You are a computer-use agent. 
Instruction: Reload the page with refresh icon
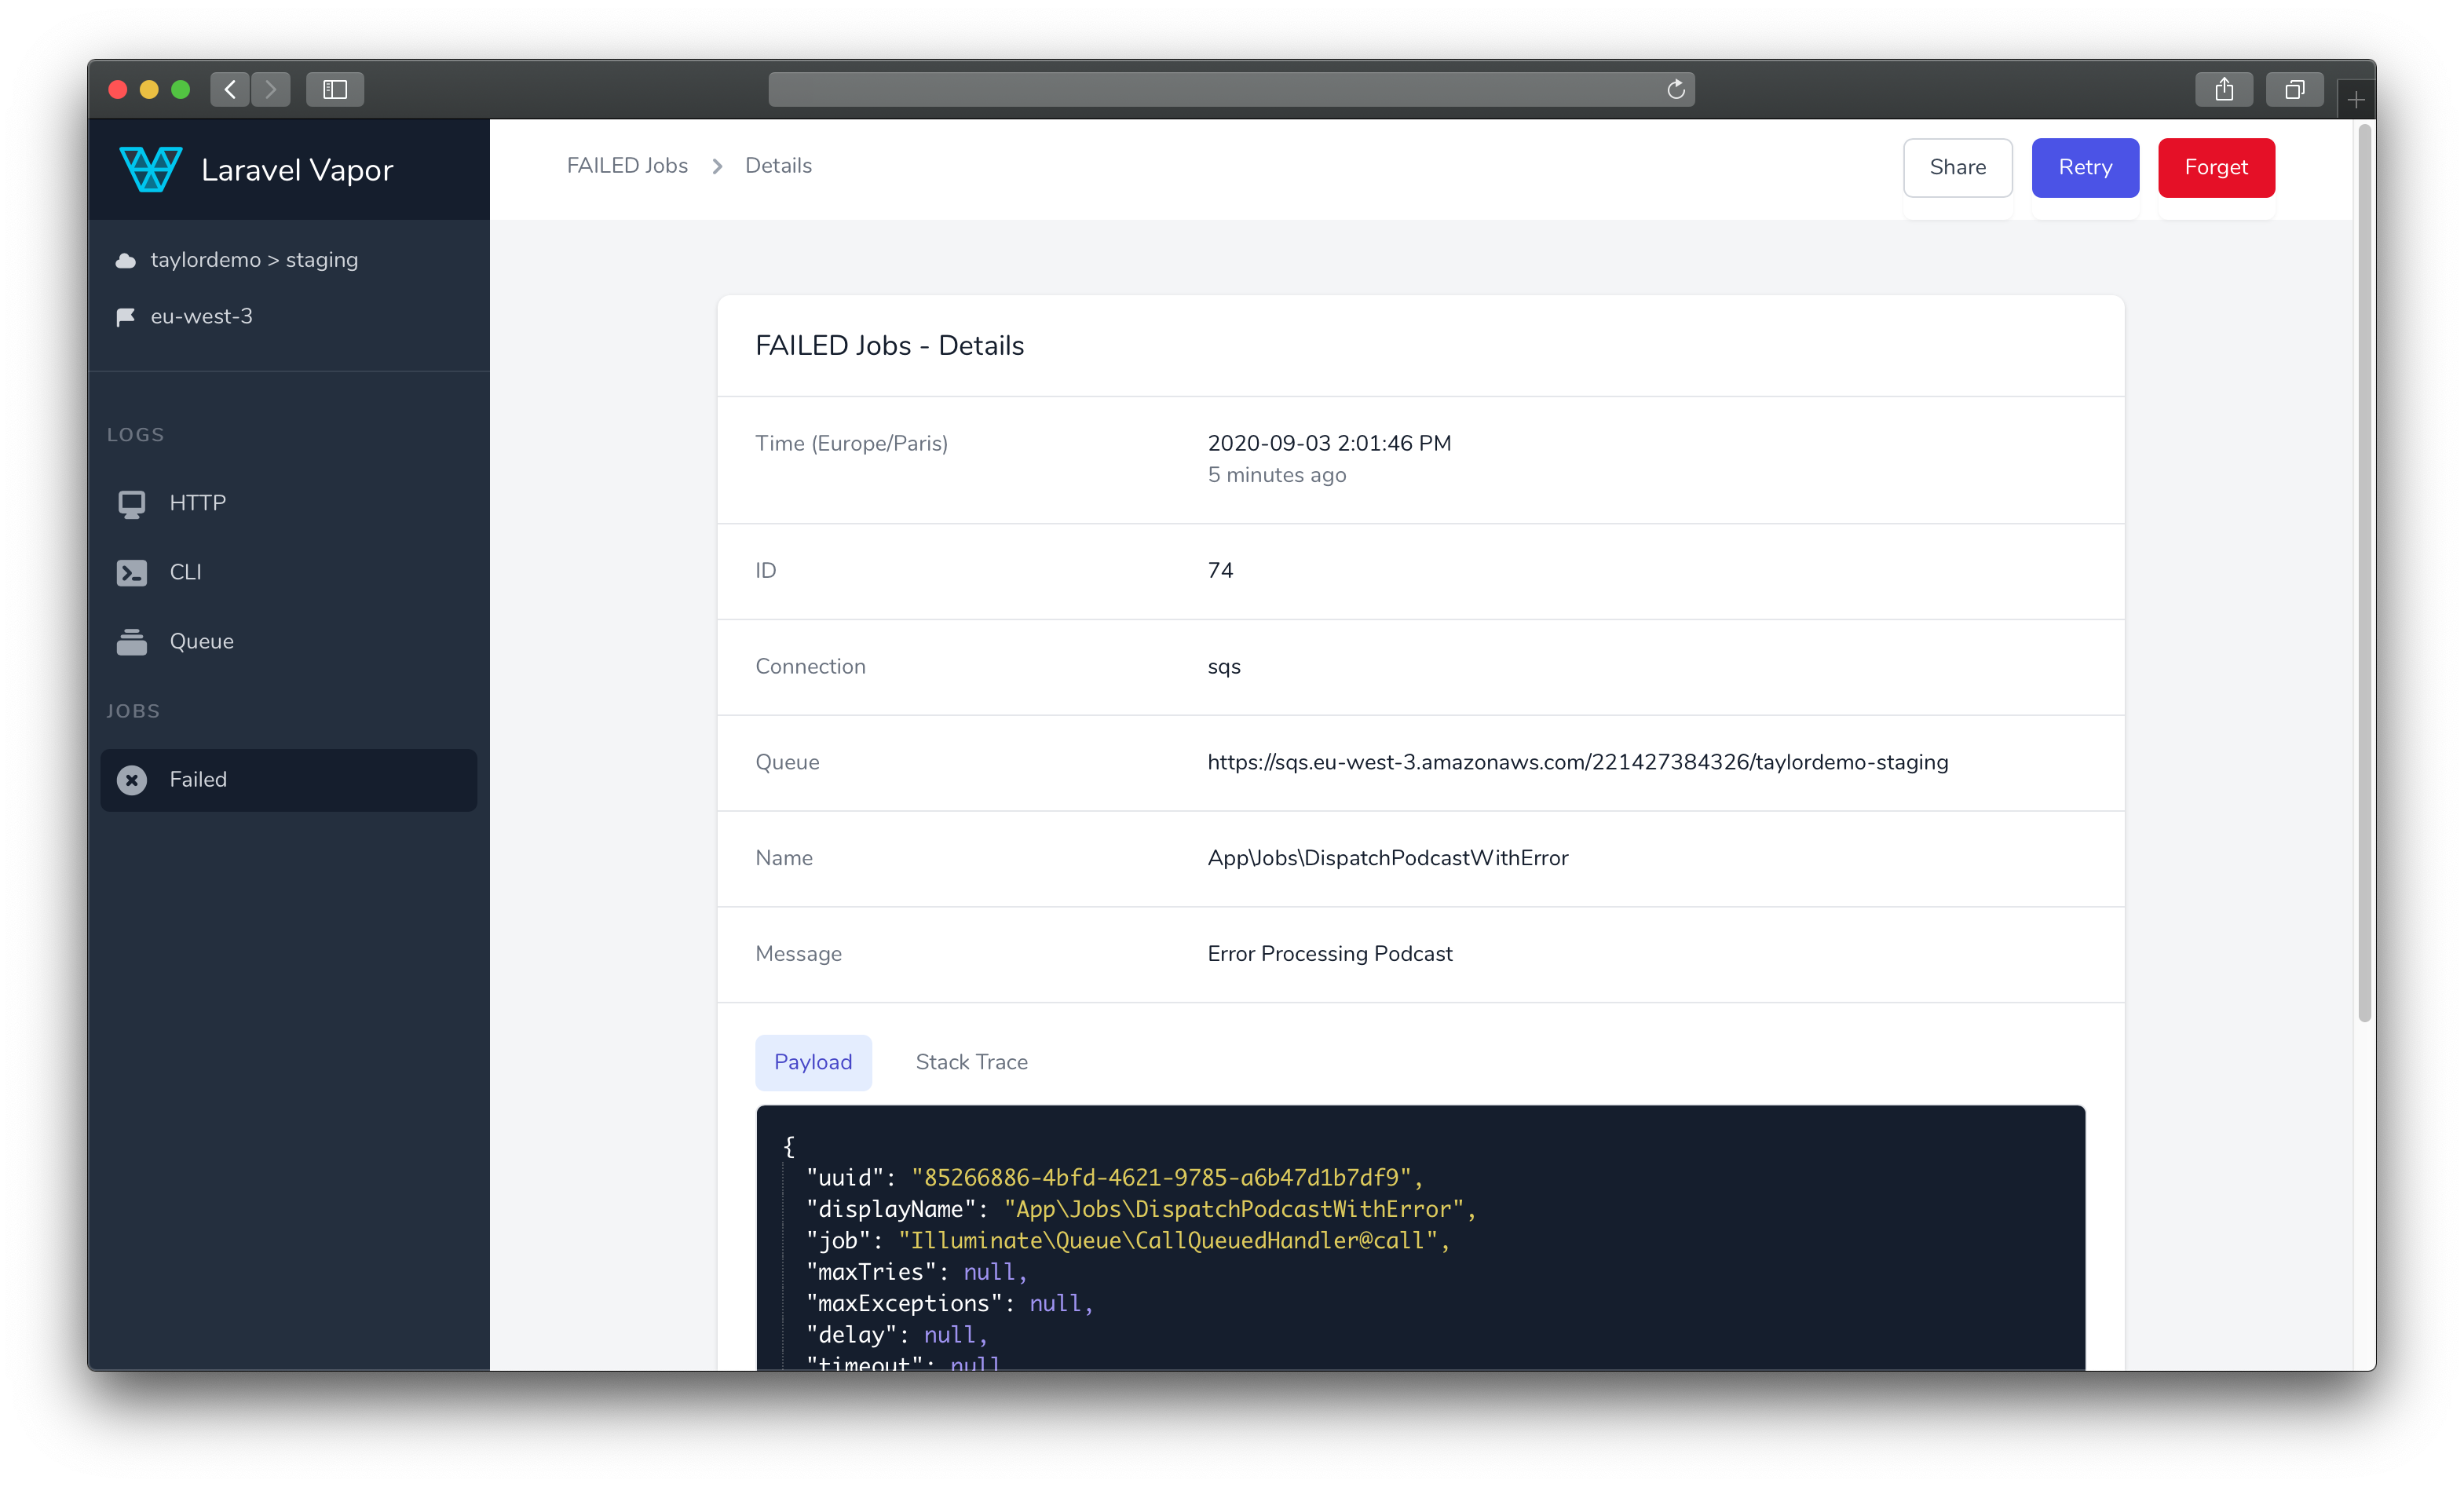point(1676,90)
